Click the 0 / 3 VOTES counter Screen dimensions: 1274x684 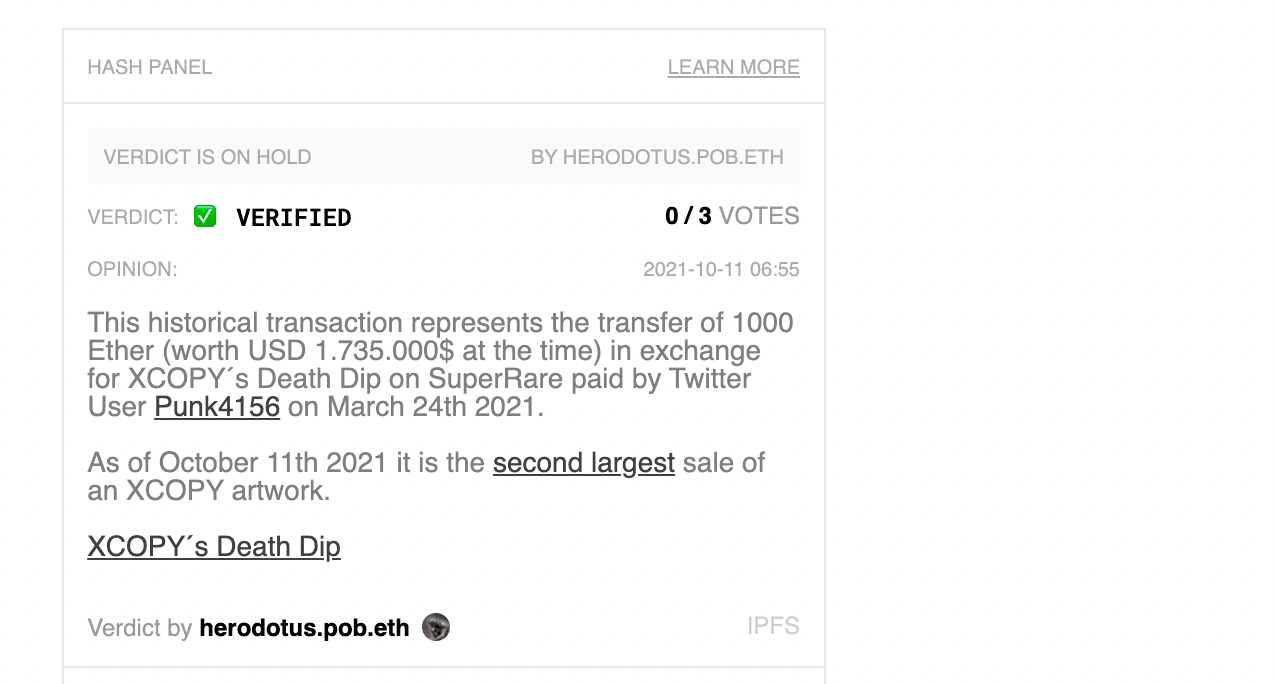coord(732,216)
